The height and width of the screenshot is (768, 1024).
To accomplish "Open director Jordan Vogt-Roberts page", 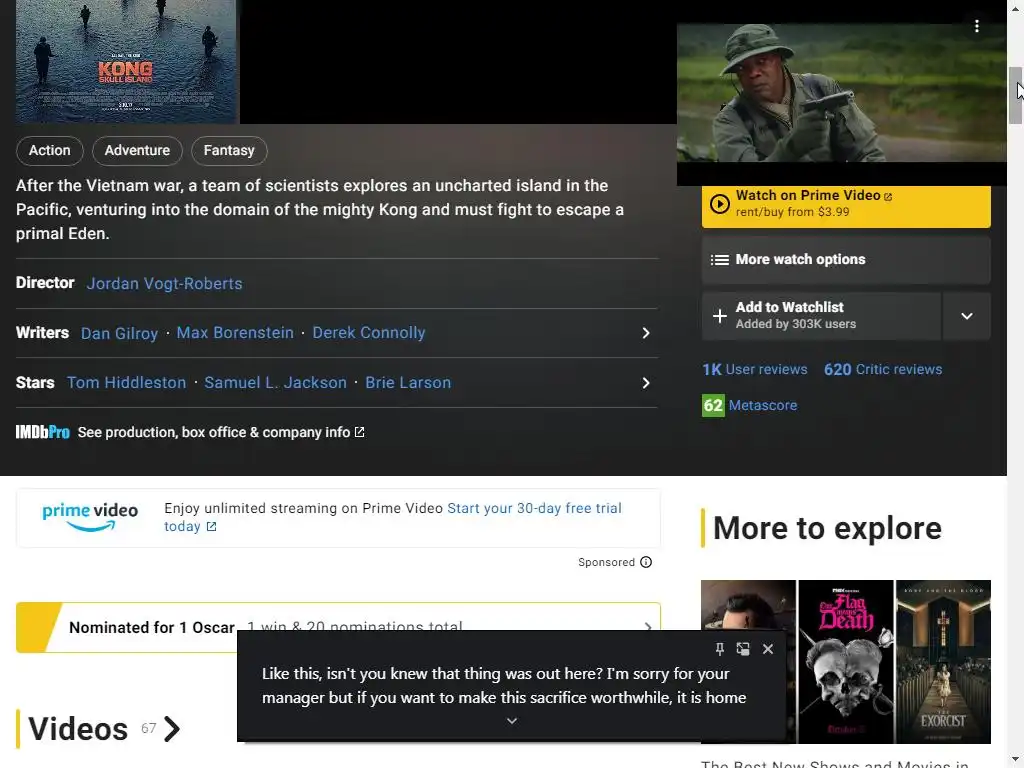I will pyautogui.click(x=165, y=283).
